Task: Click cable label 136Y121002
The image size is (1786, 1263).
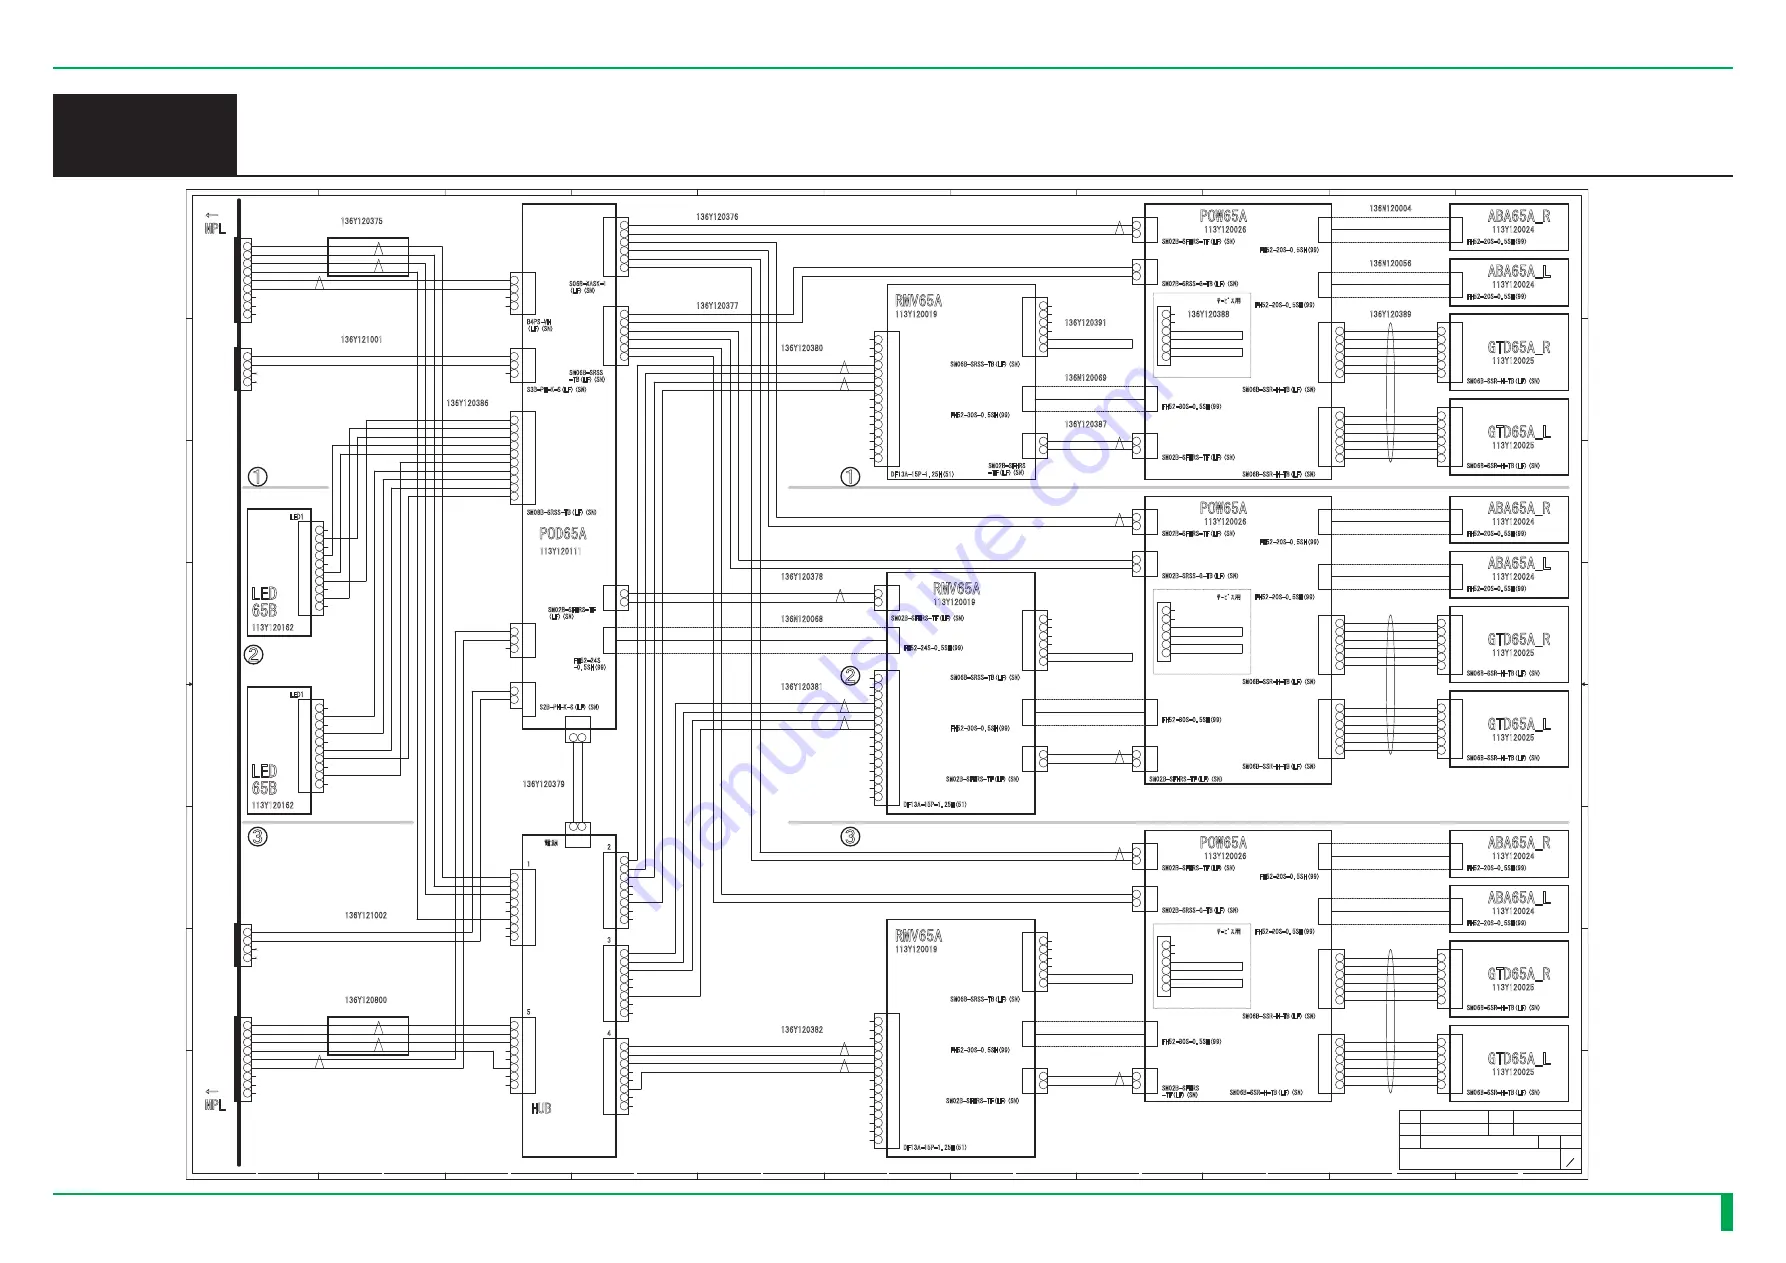Action: (365, 915)
